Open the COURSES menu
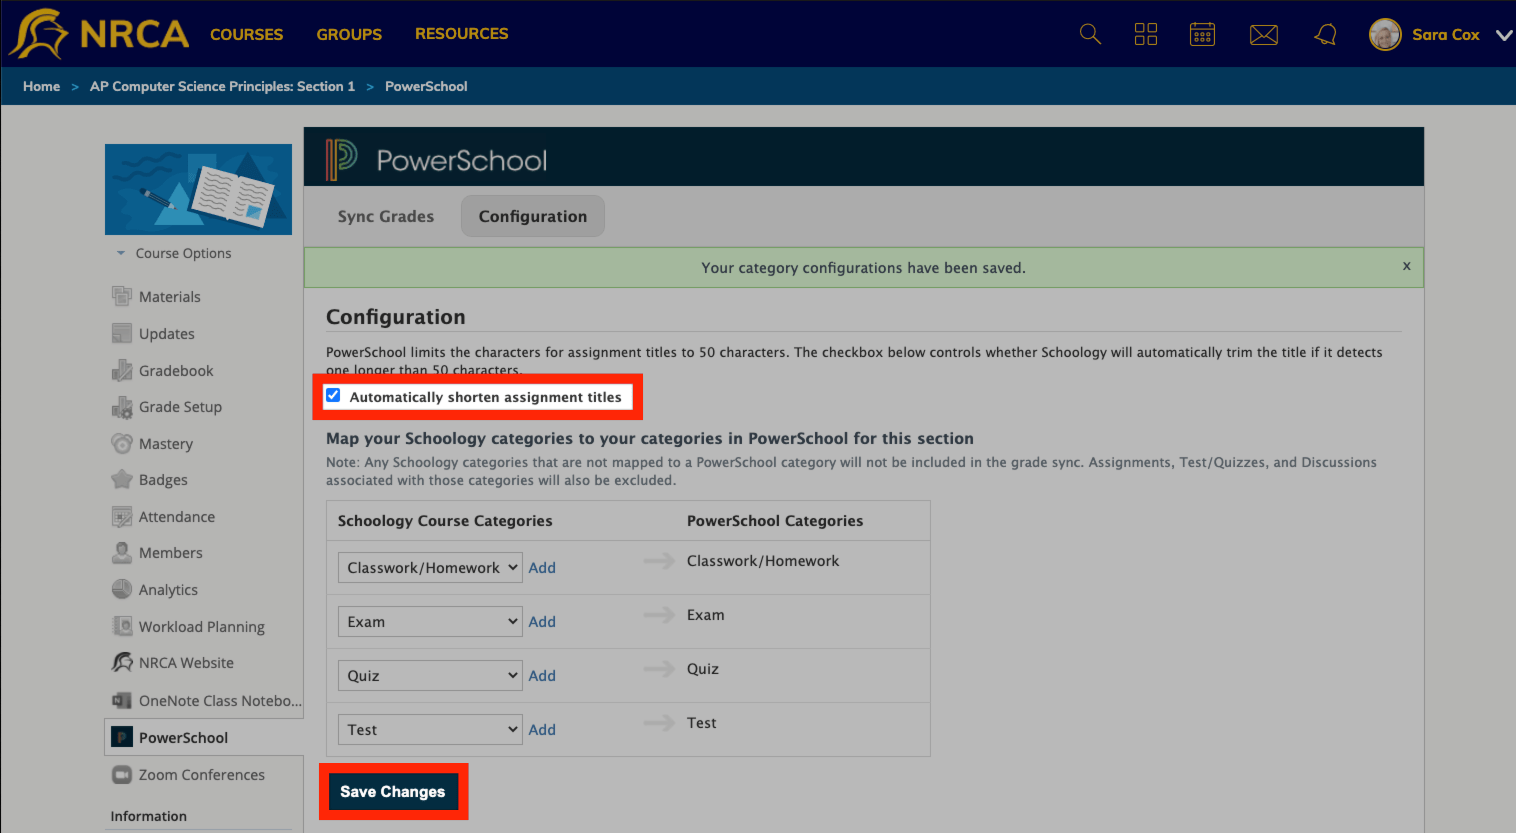 [x=246, y=34]
